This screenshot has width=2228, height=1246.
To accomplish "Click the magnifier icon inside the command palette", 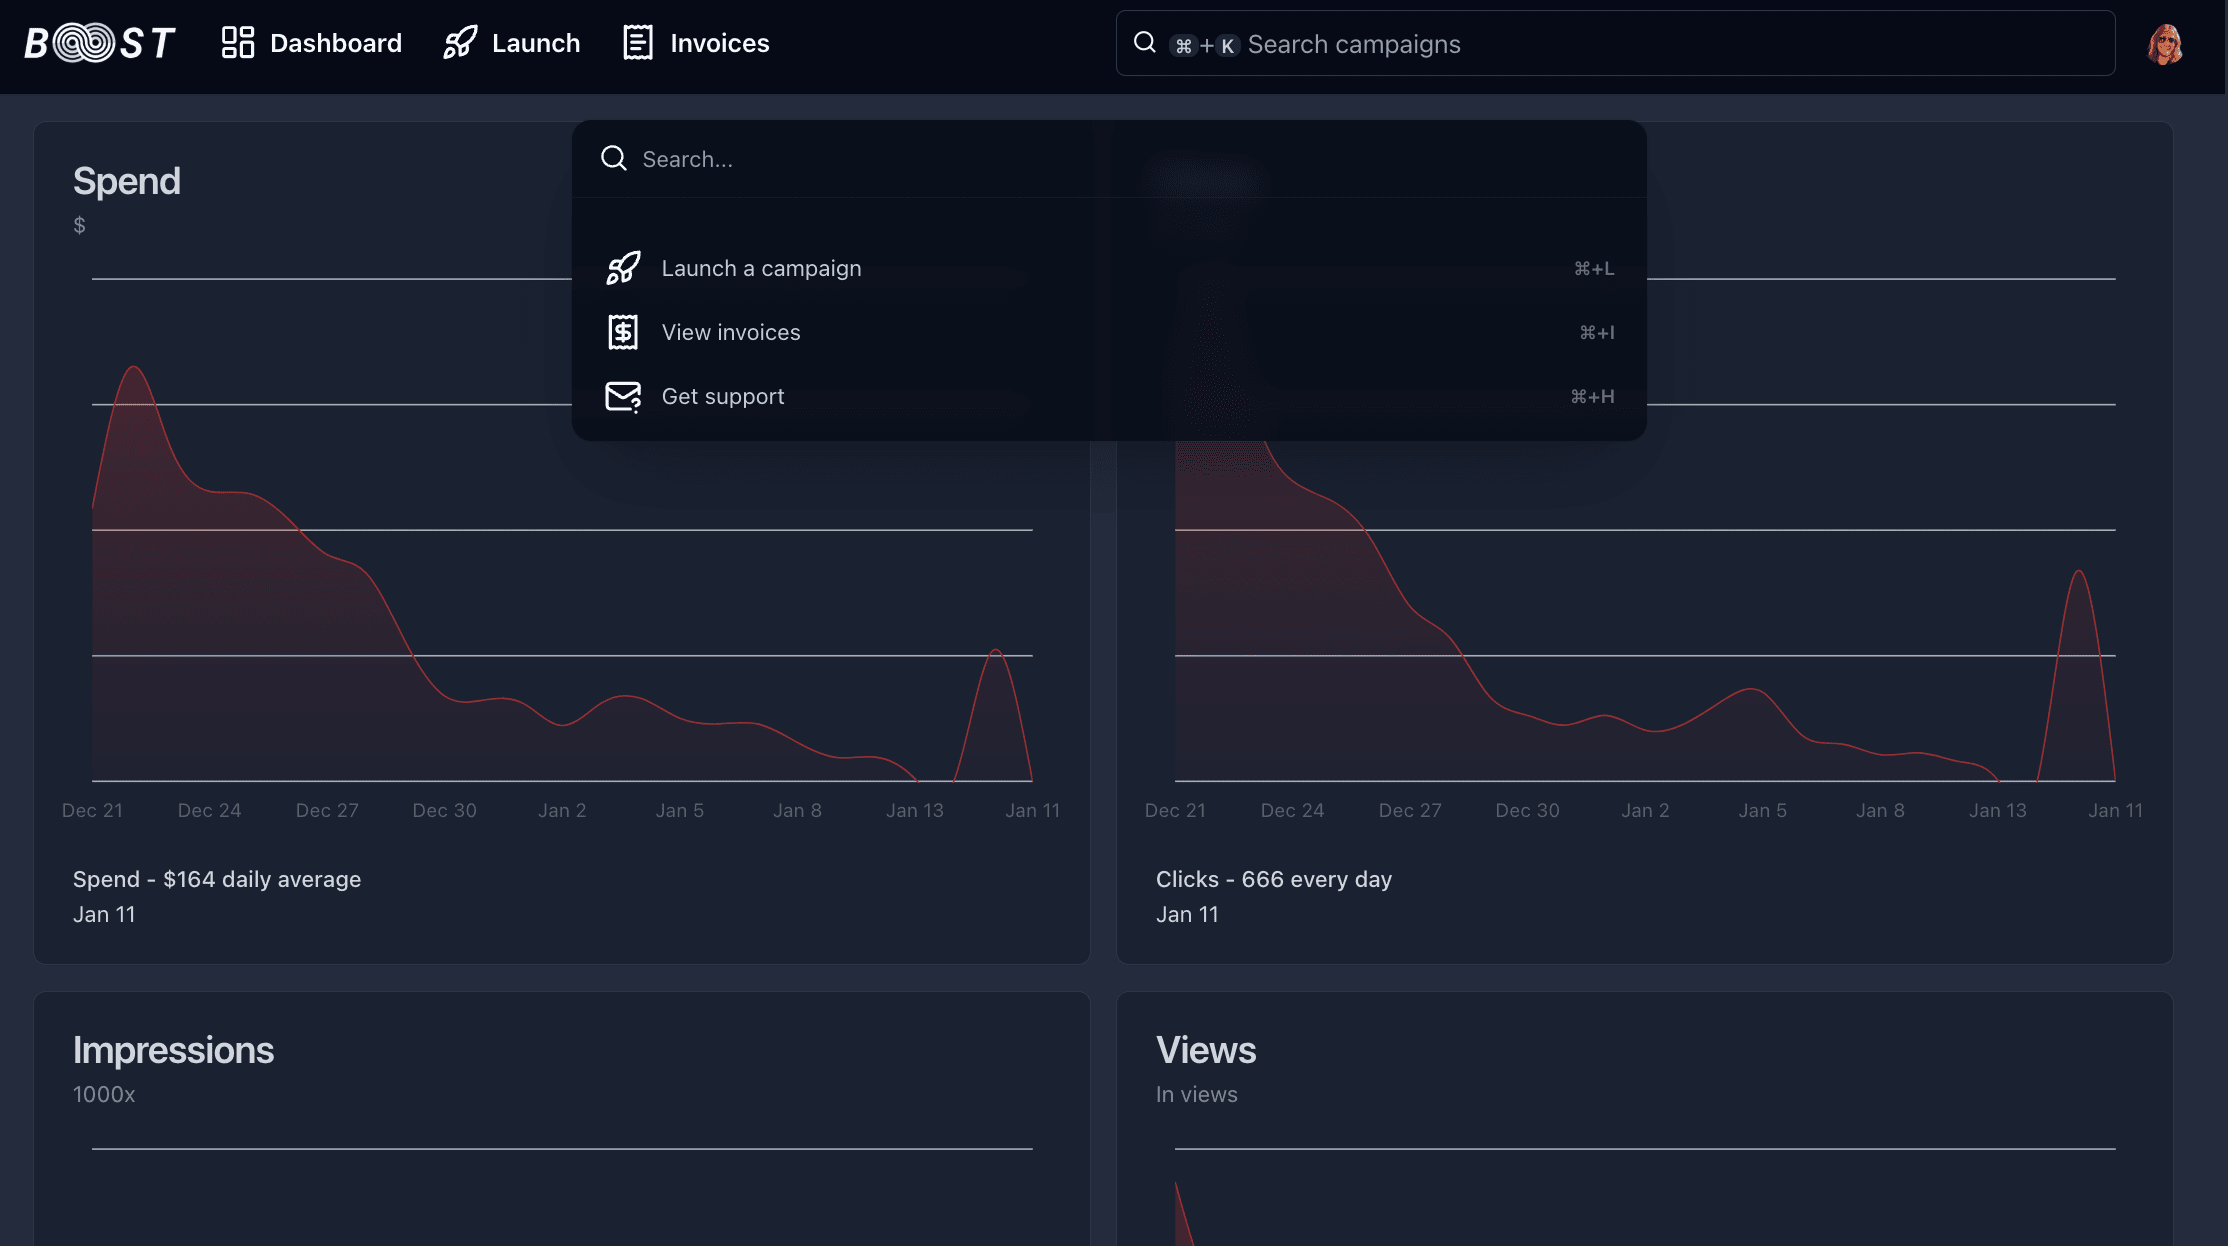I will point(613,158).
